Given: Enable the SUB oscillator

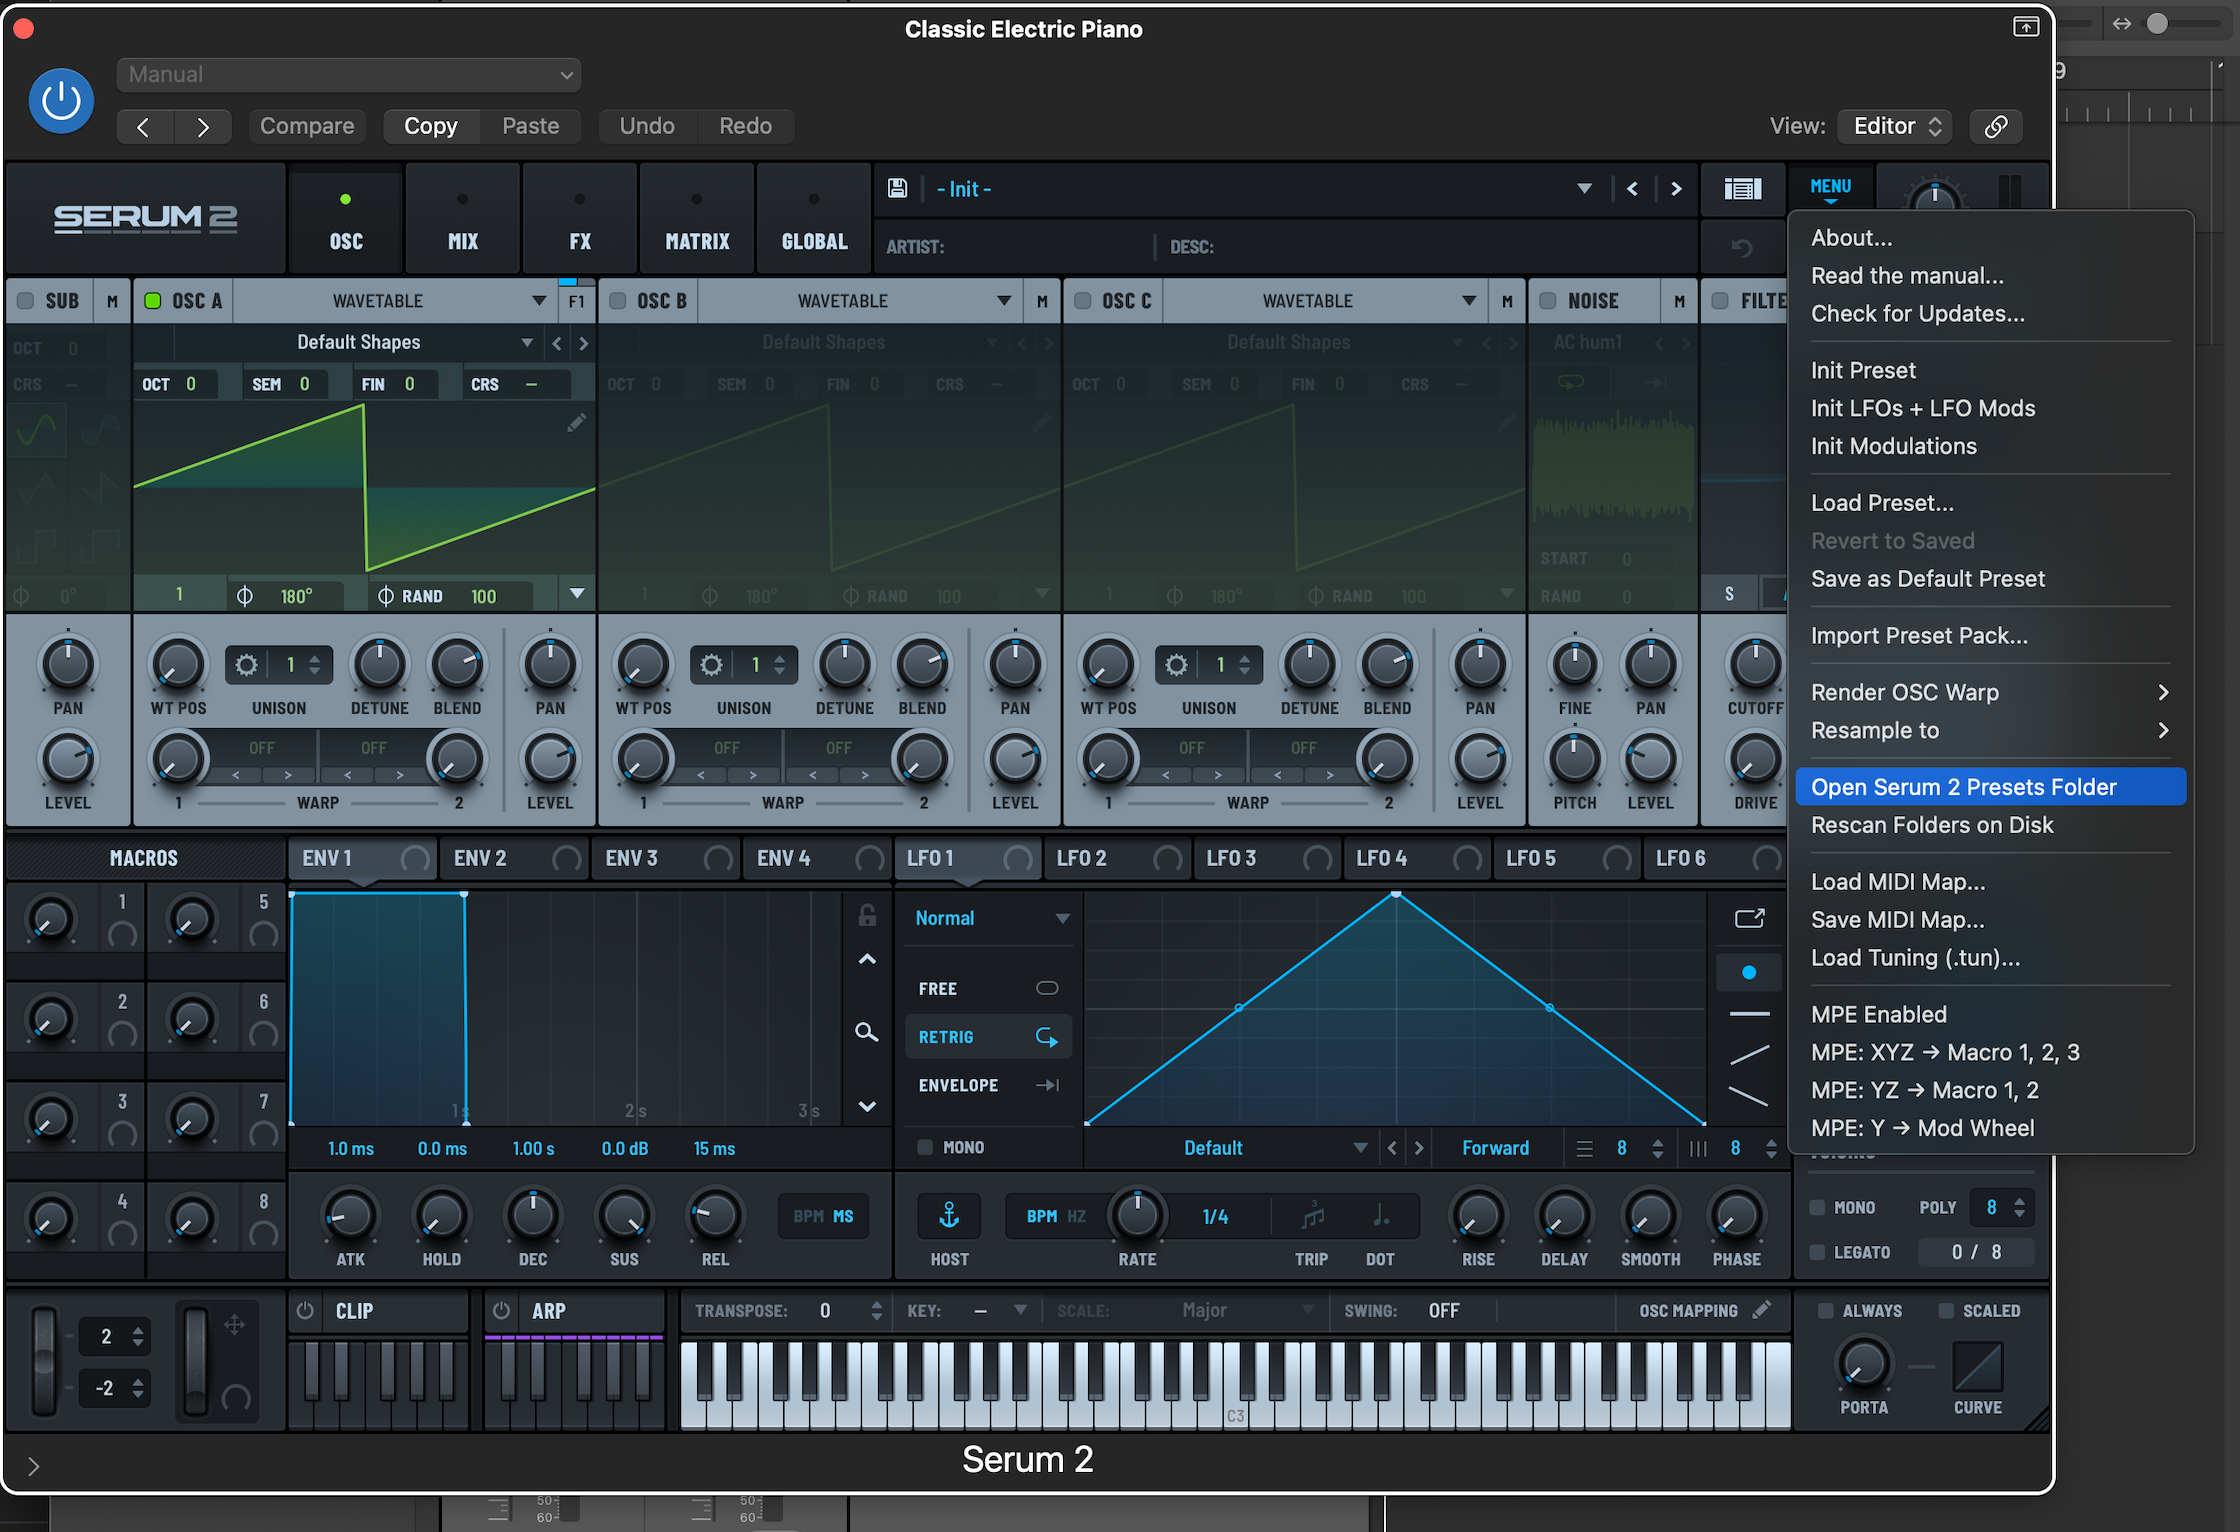Looking at the screenshot, I should [26, 301].
